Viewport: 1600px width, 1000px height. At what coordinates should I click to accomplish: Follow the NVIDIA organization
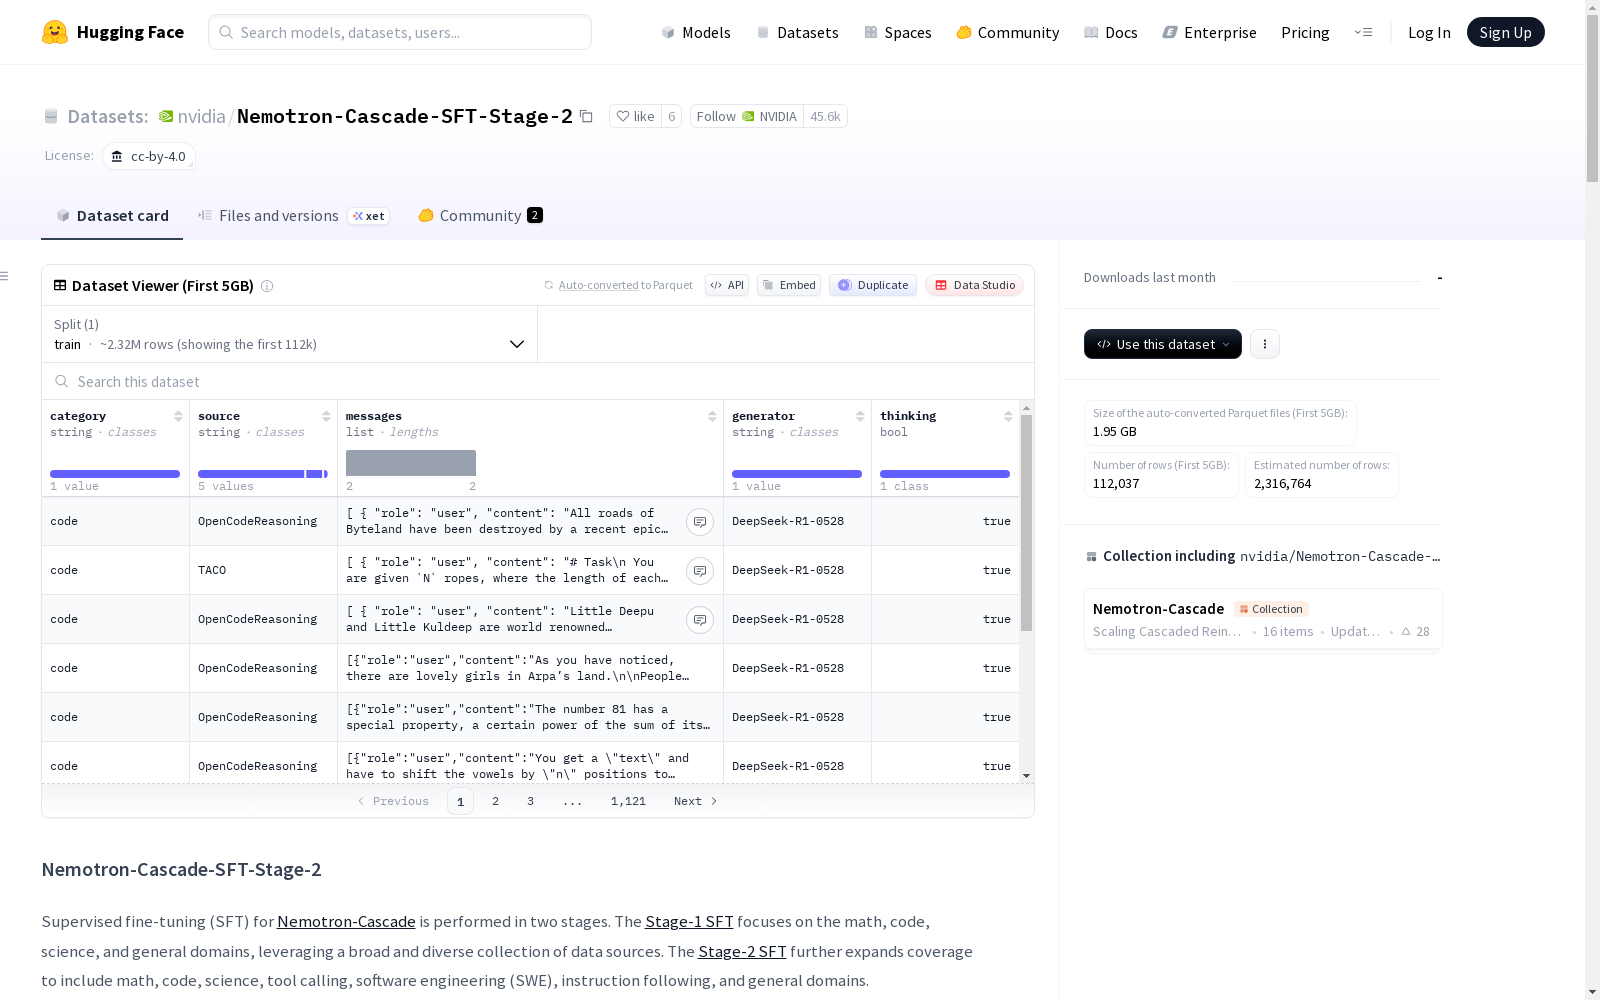tap(746, 117)
